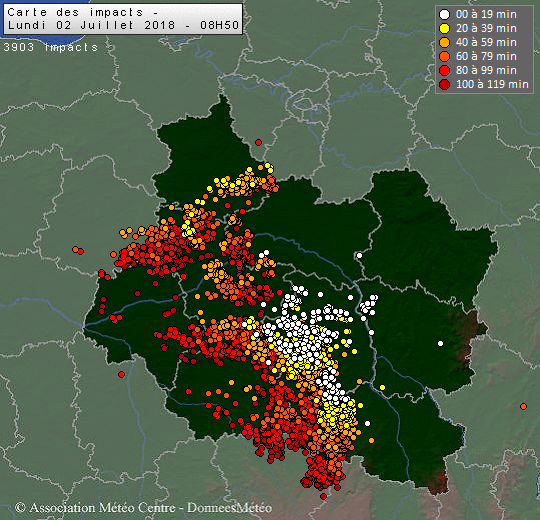
Task: Click the yellow 20 à 39 min legend swatch
Action: pos(445,29)
